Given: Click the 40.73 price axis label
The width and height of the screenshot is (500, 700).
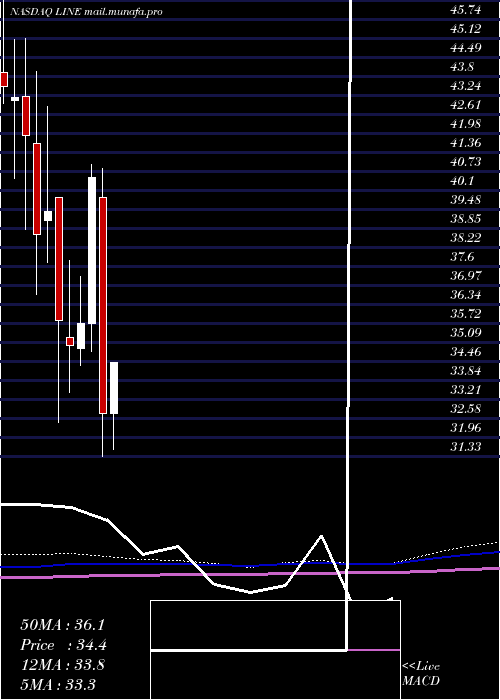Looking at the screenshot, I should pos(466,162).
